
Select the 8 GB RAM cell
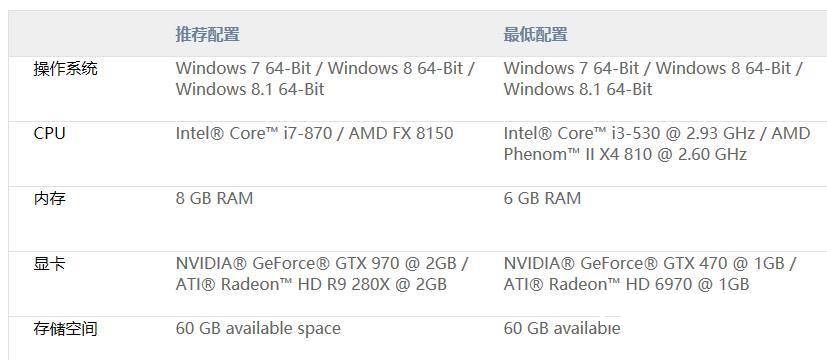click(214, 198)
